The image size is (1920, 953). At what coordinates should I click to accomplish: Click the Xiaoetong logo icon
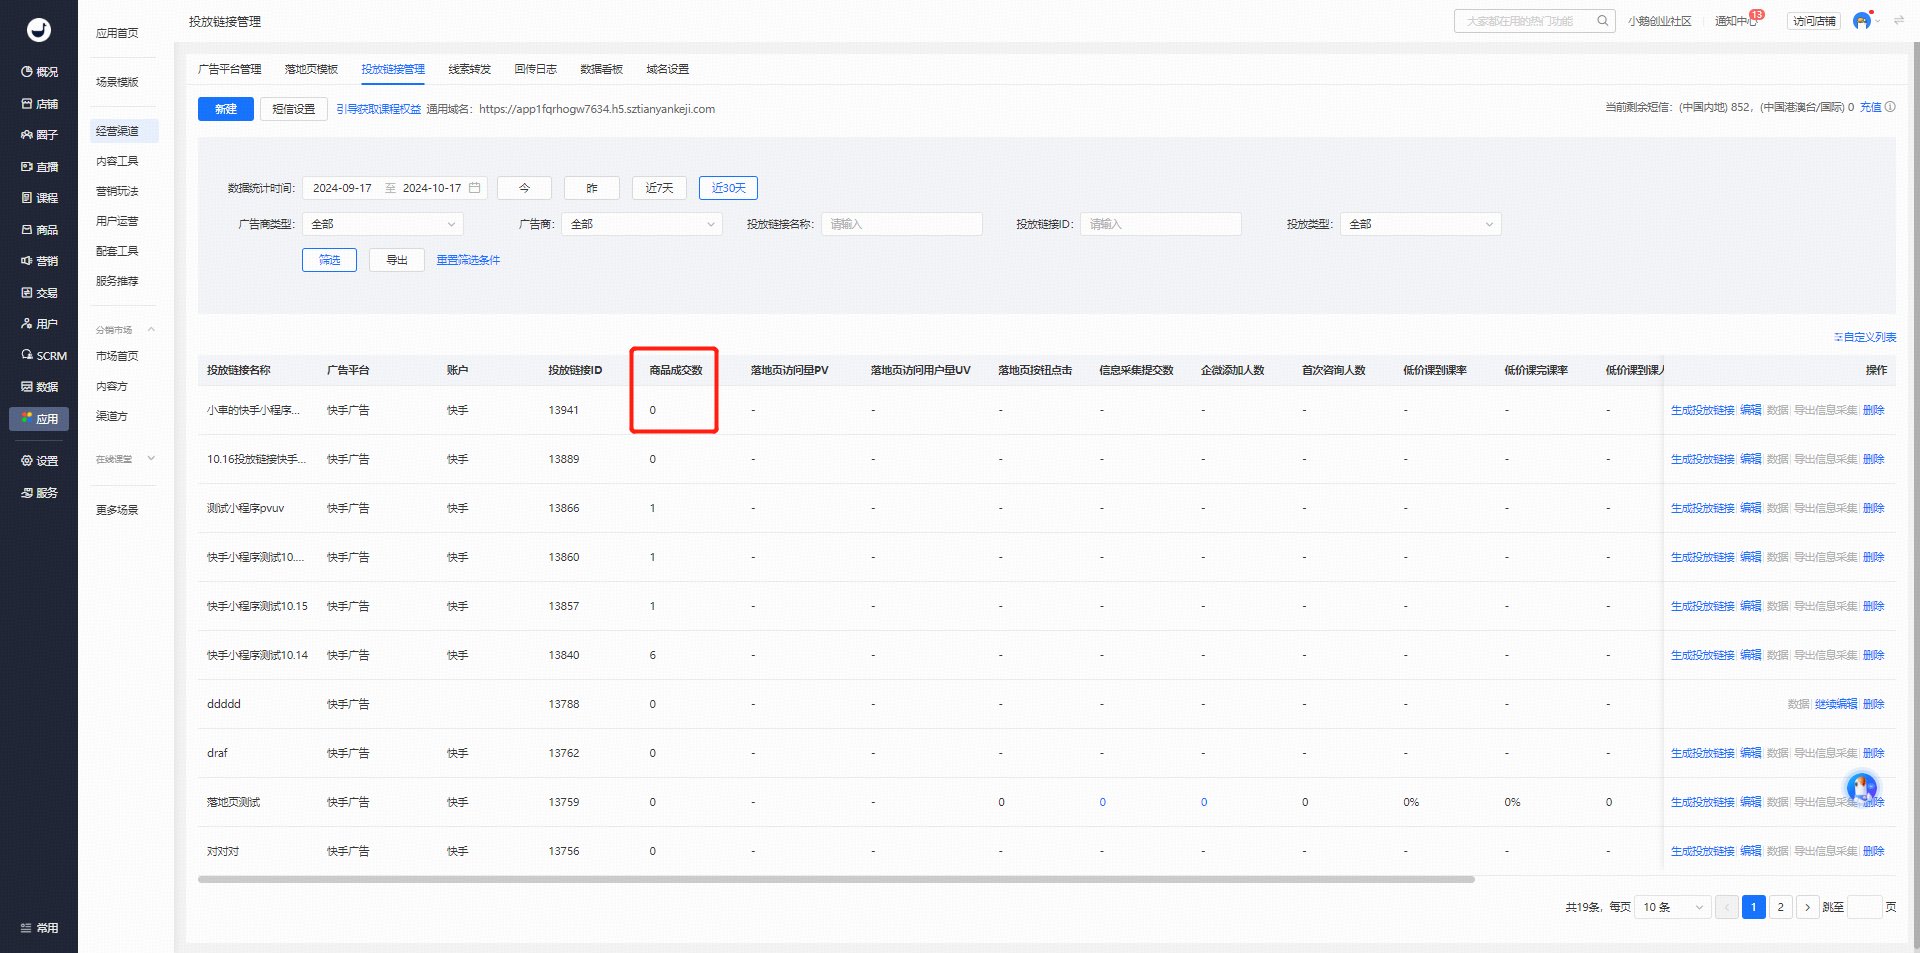click(39, 30)
